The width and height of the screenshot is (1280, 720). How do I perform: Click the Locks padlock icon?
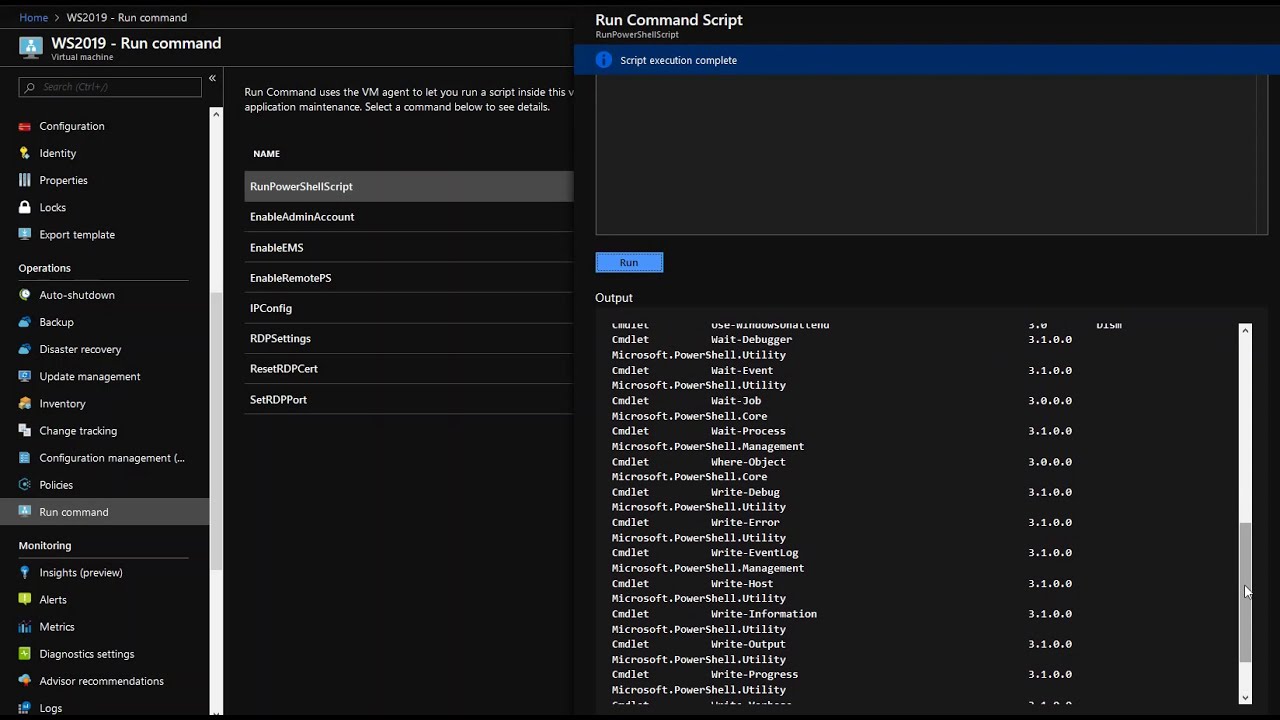coord(25,207)
